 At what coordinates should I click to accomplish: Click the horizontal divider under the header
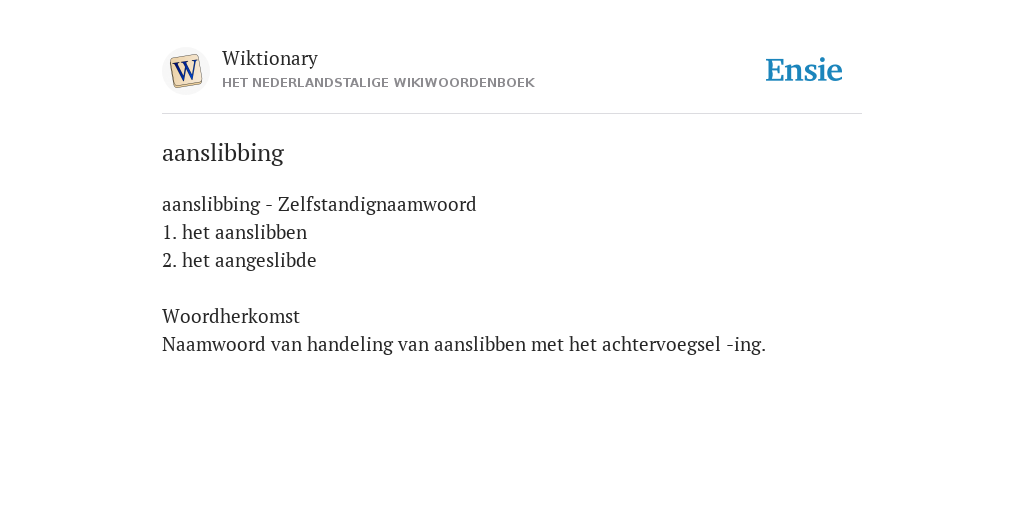(x=512, y=114)
